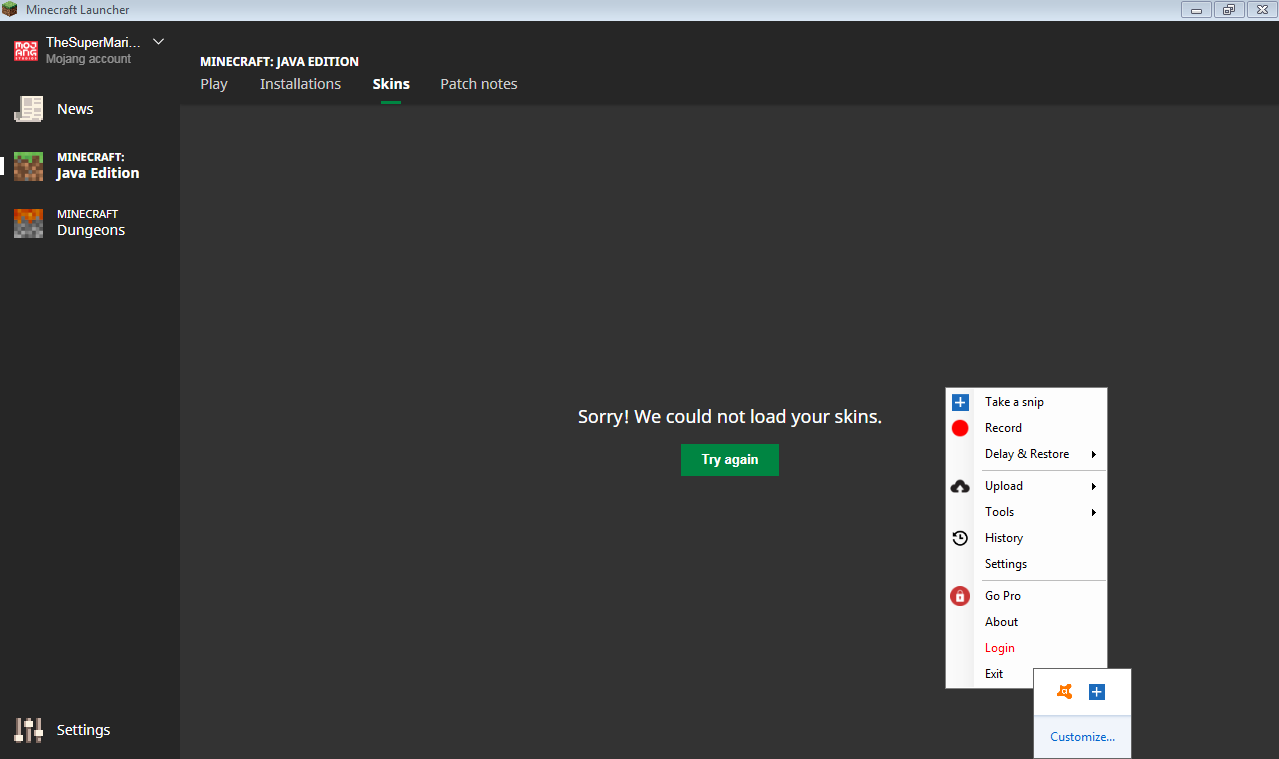This screenshot has width=1279, height=759.
Task: Click the Upload cloud icon
Action: coord(960,486)
